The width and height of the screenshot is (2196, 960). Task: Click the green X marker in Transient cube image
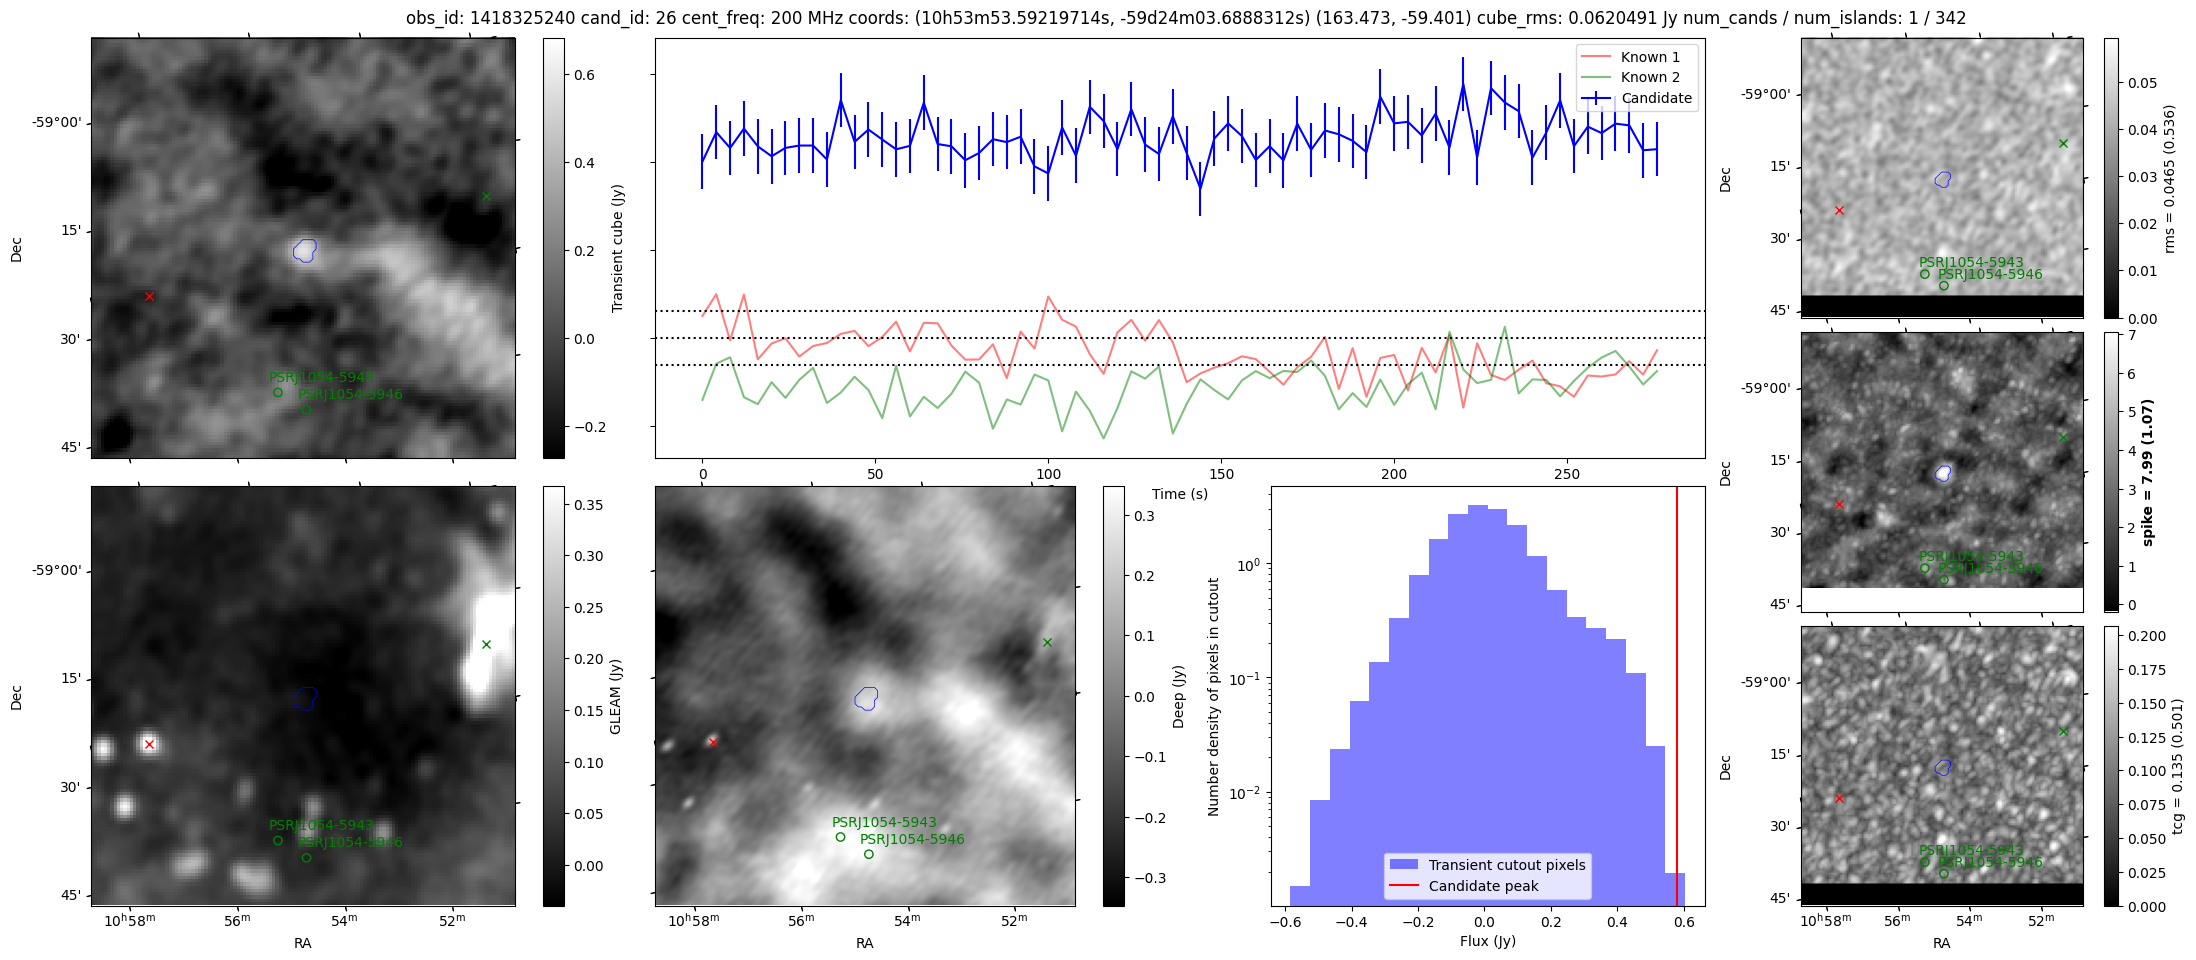click(486, 197)
